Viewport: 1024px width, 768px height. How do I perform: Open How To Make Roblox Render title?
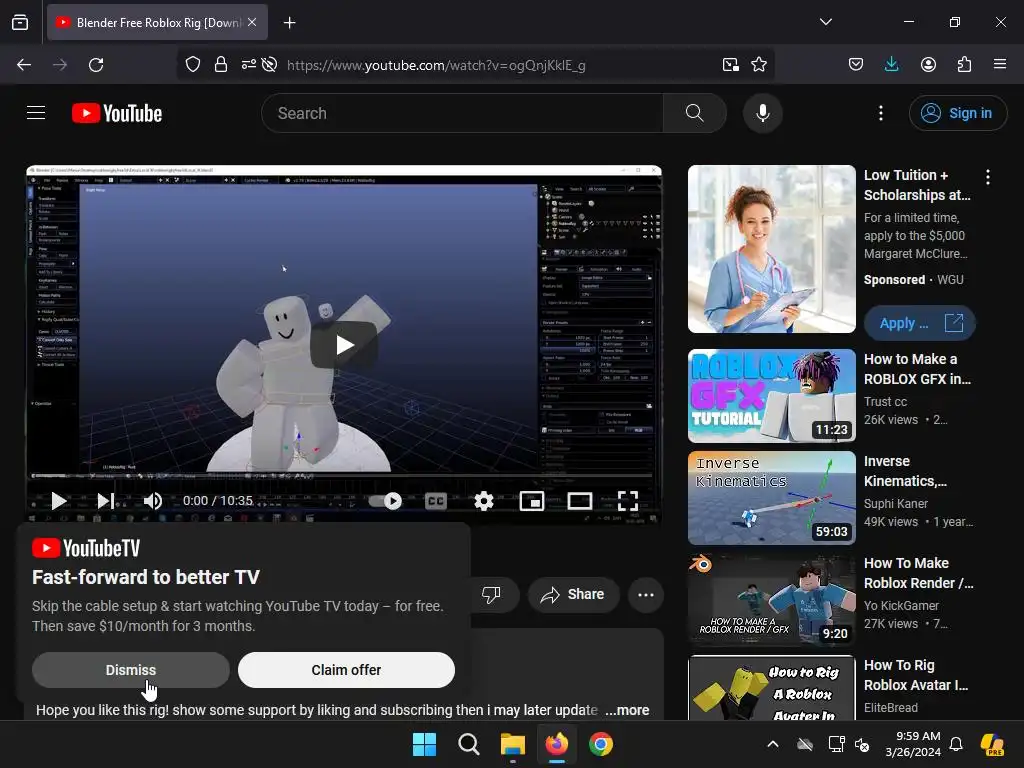(918, 573)
